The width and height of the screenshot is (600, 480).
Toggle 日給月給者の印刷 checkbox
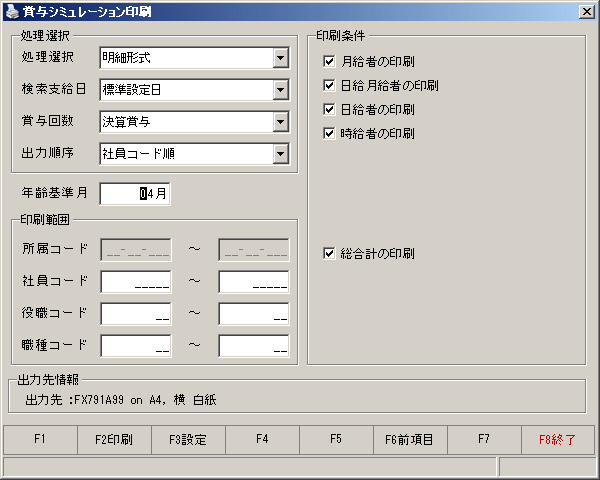pos(329,85)
